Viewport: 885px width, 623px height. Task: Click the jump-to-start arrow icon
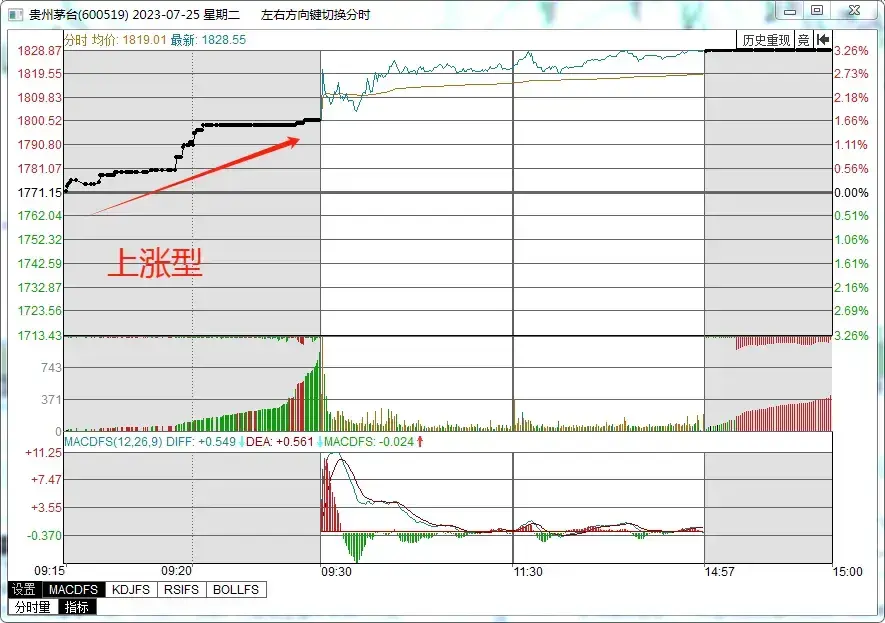pos(823,40)
